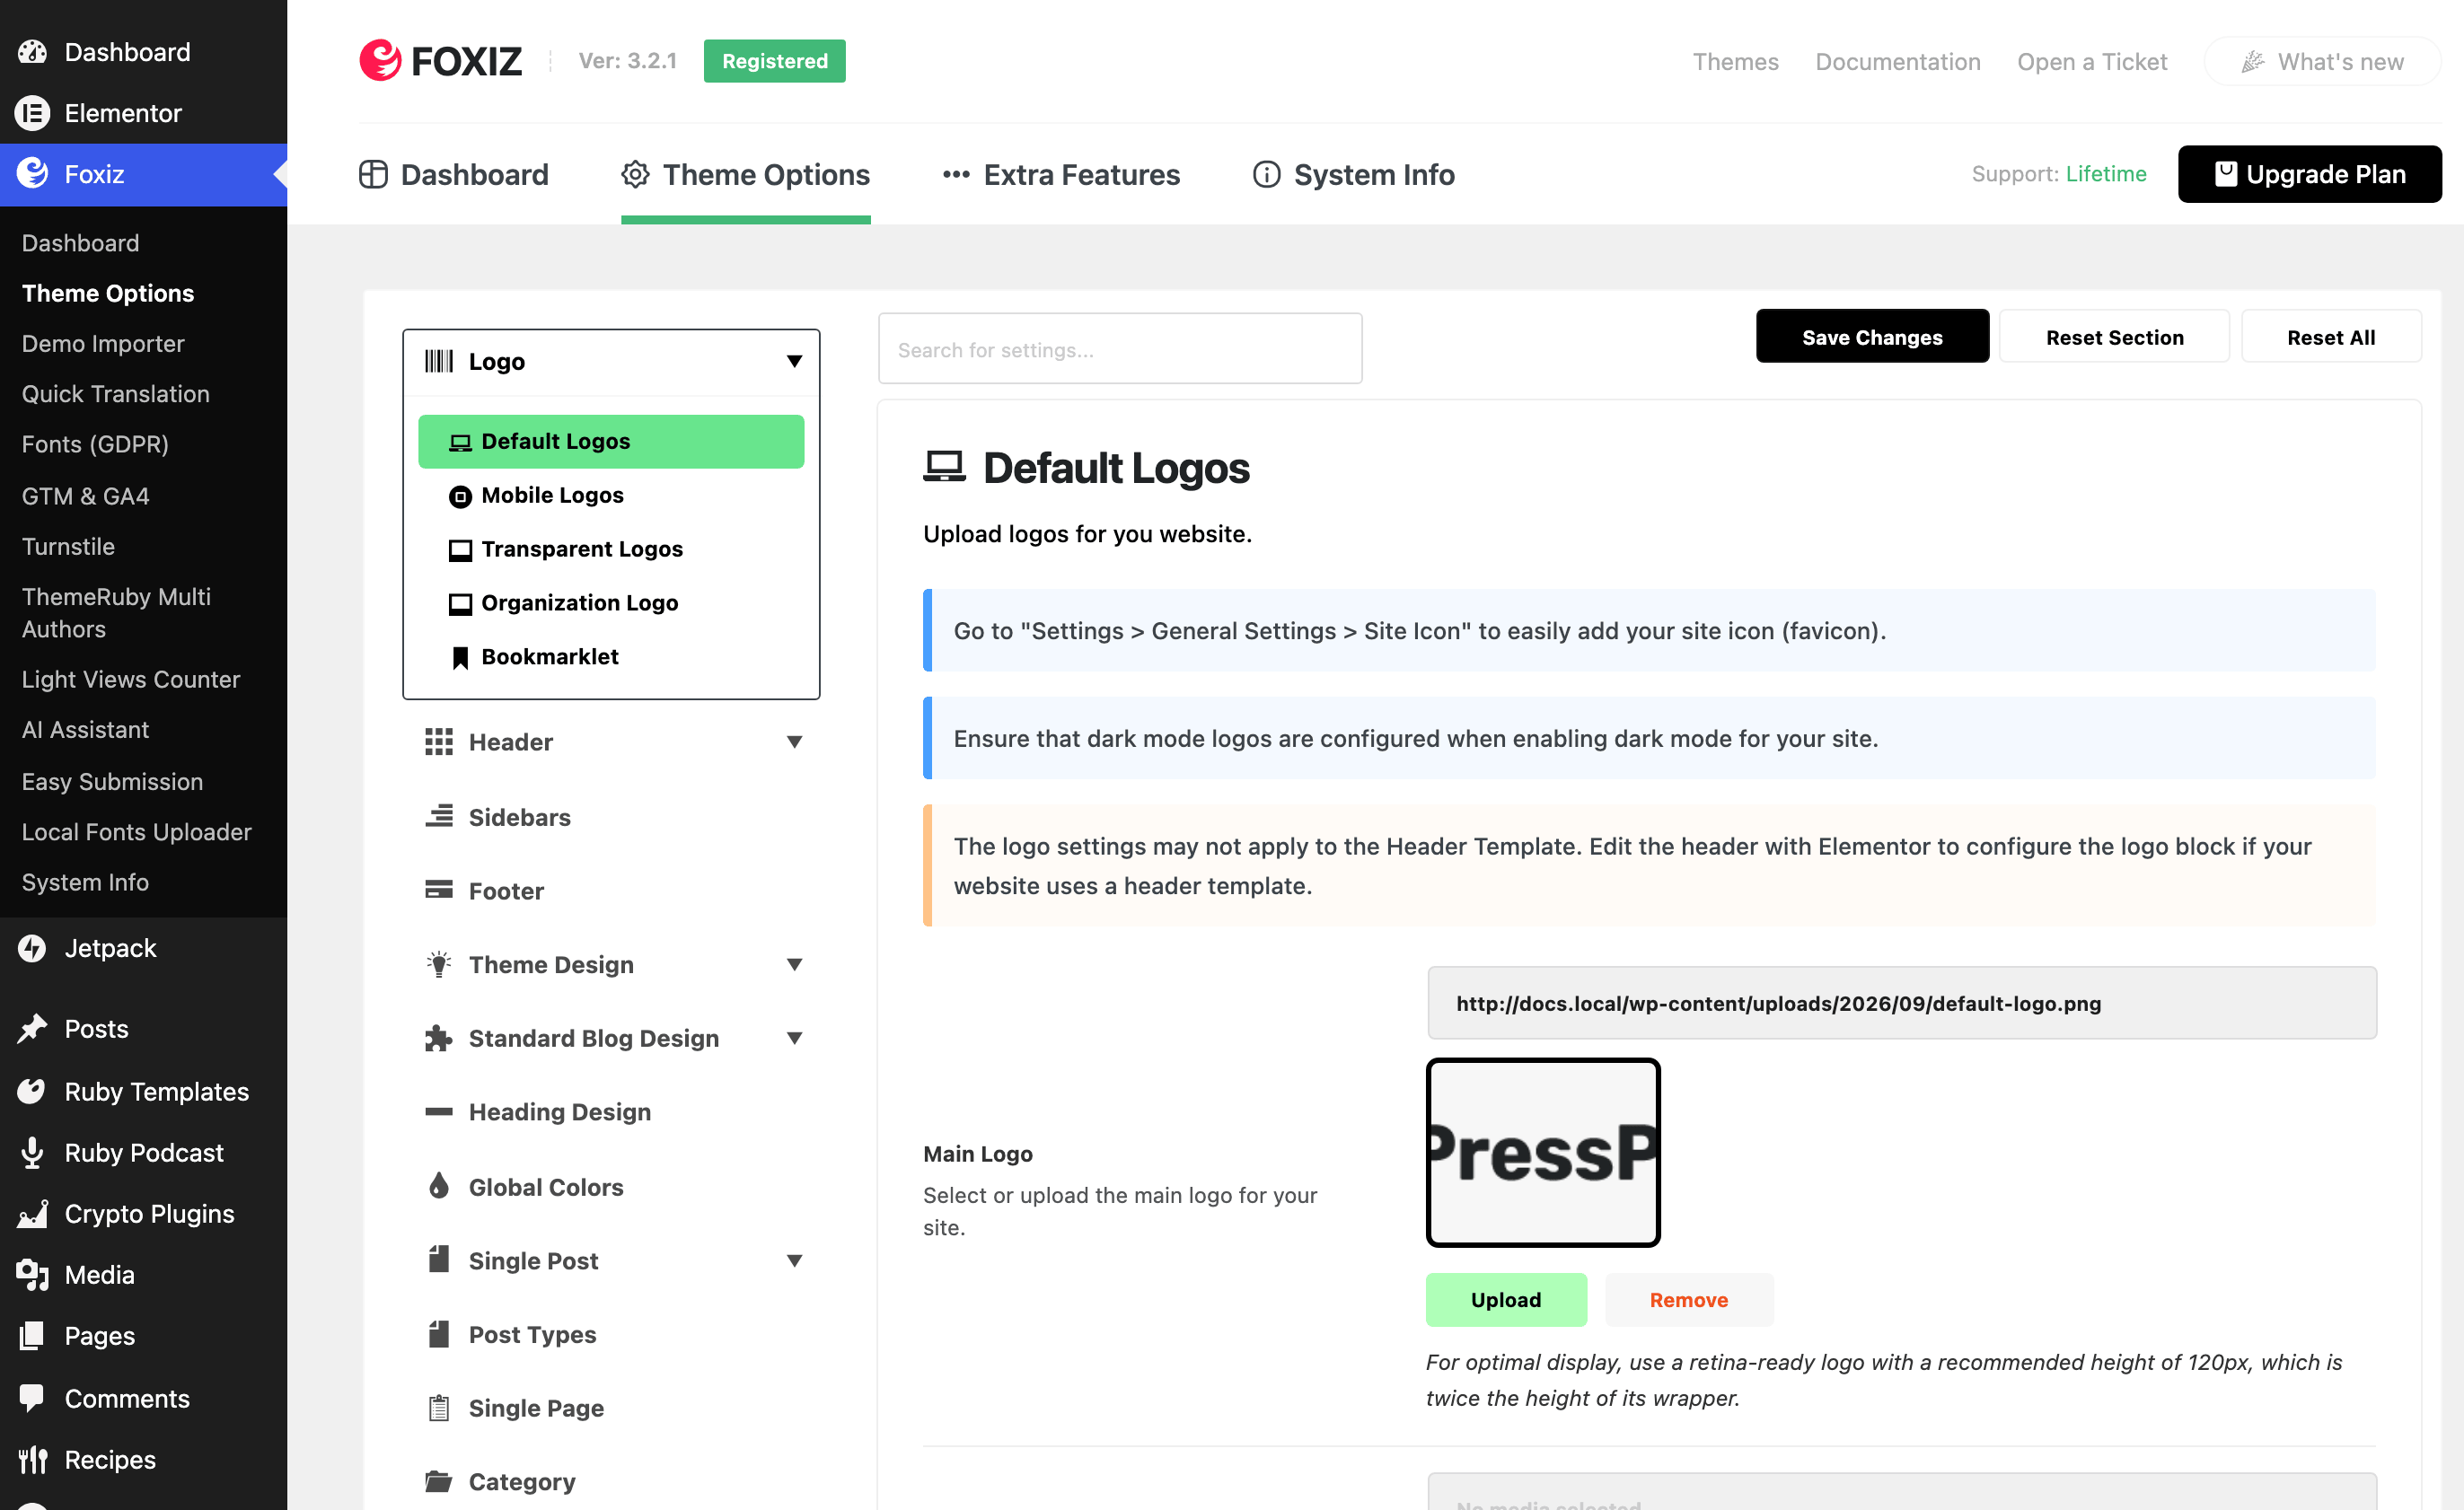Click the Sidebars layout icon
Viewport: 2464px width, 1510px height.
[x=438, y=816]
